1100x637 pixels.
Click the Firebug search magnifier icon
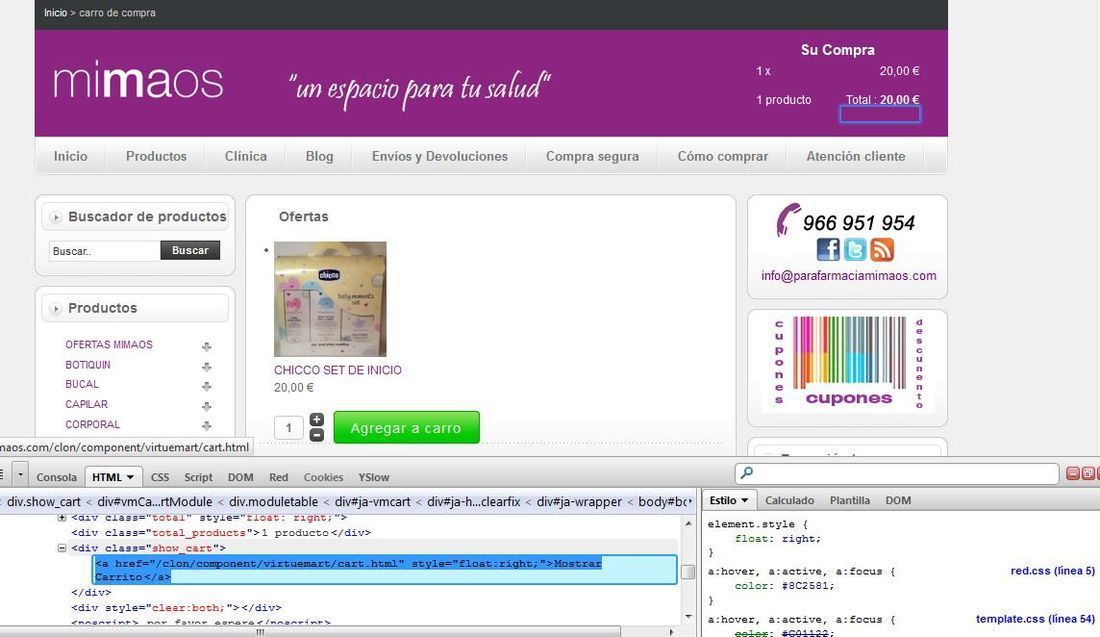tap(747, 474)
